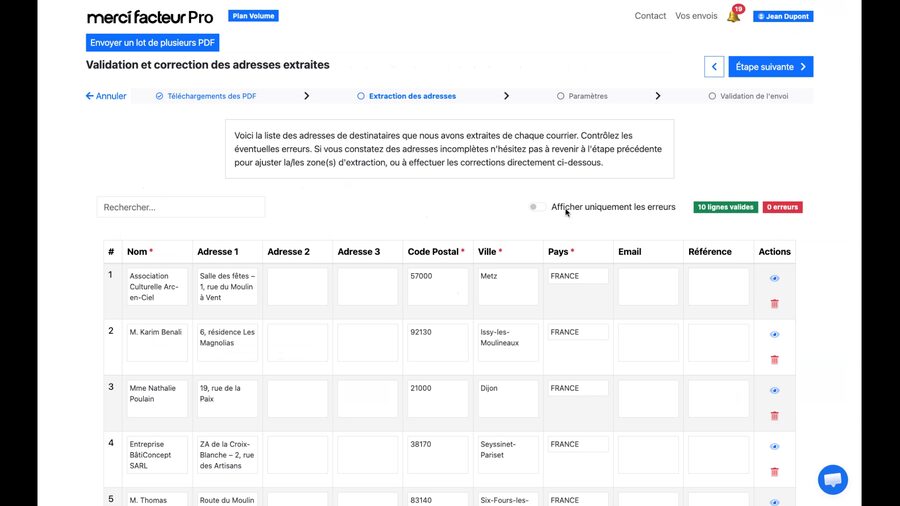Click empty Adresse 3 field in row 4

click(367, 455)
